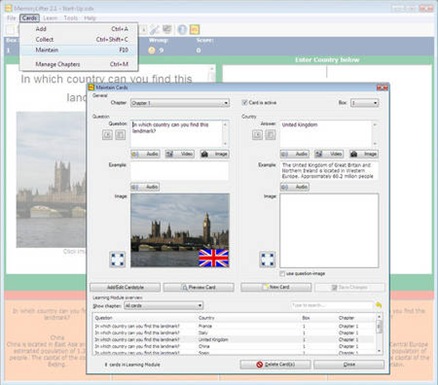Choose Manage Chapters from the Cards menu
The image size is (438, 385).
coord(79,64)
